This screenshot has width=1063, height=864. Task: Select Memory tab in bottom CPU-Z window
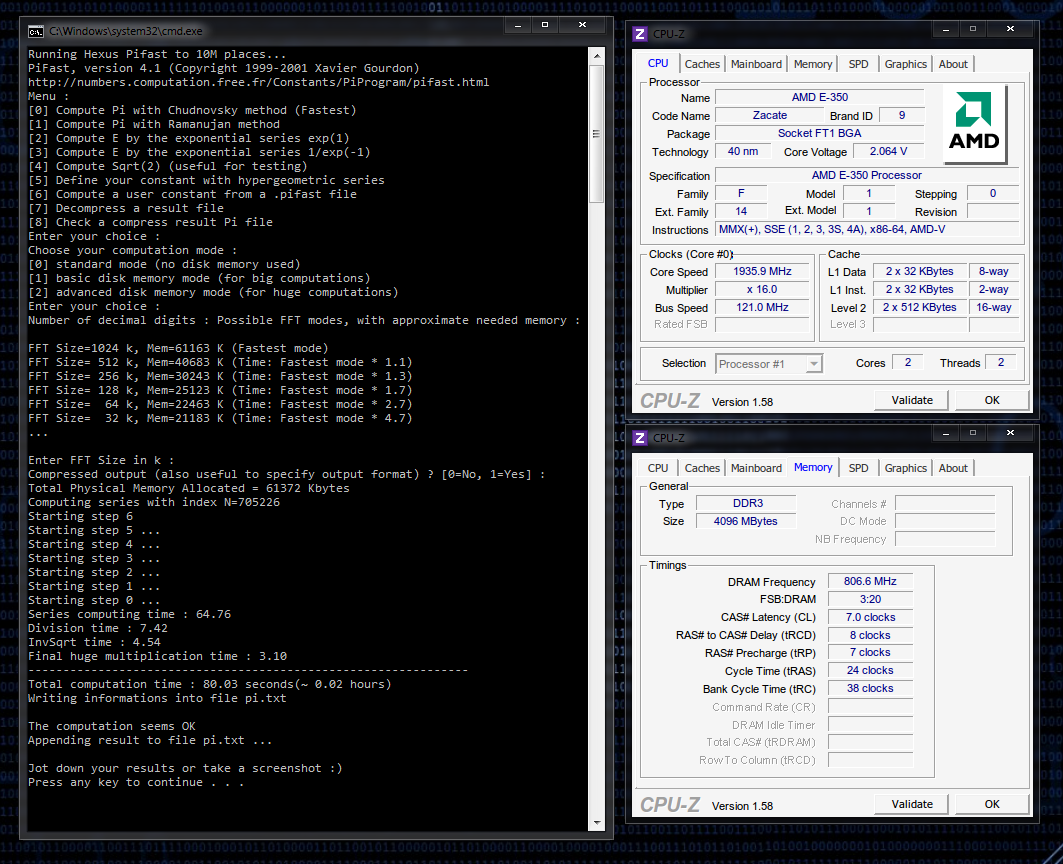pyautogui.click(x=813, y=467)
